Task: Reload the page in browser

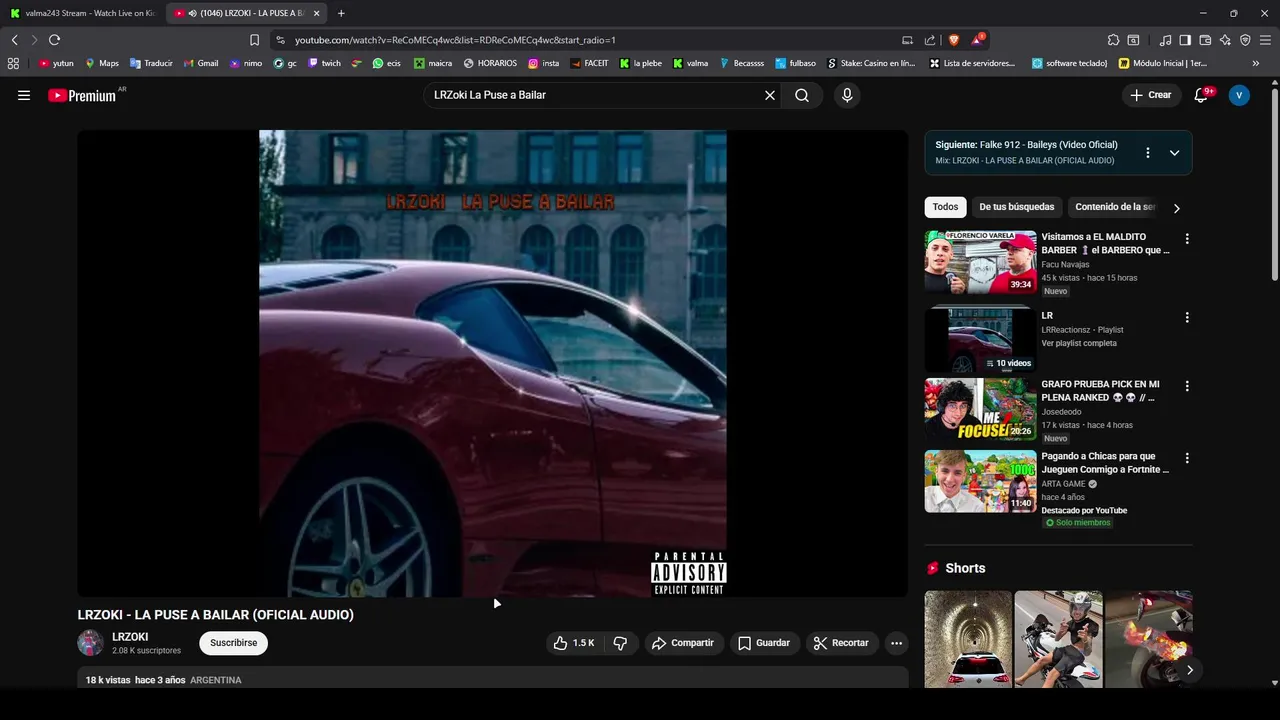Action: pyautogui.click(x=54, y=40)
